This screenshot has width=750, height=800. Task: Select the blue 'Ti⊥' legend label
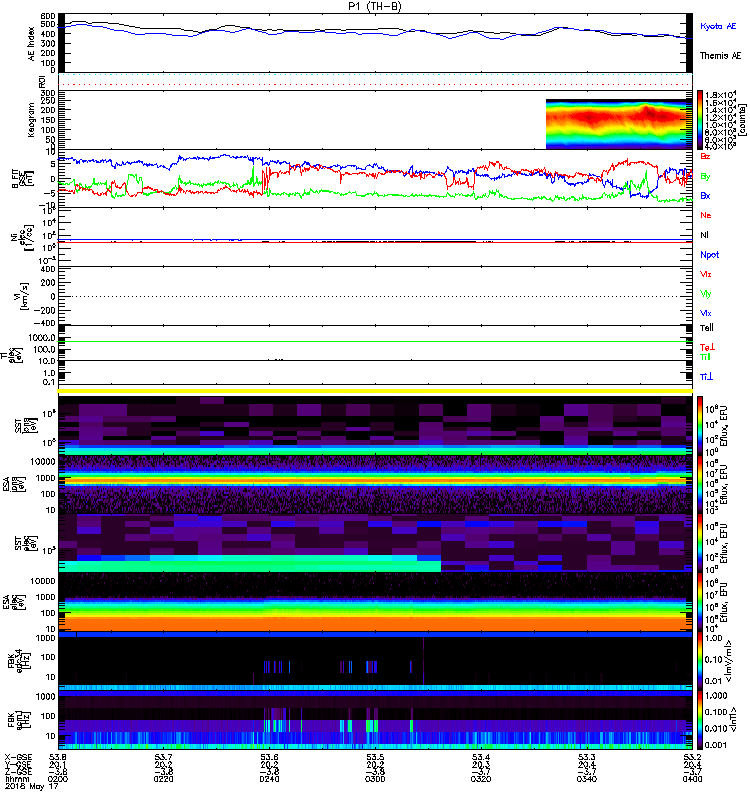(x=706, y=377)
